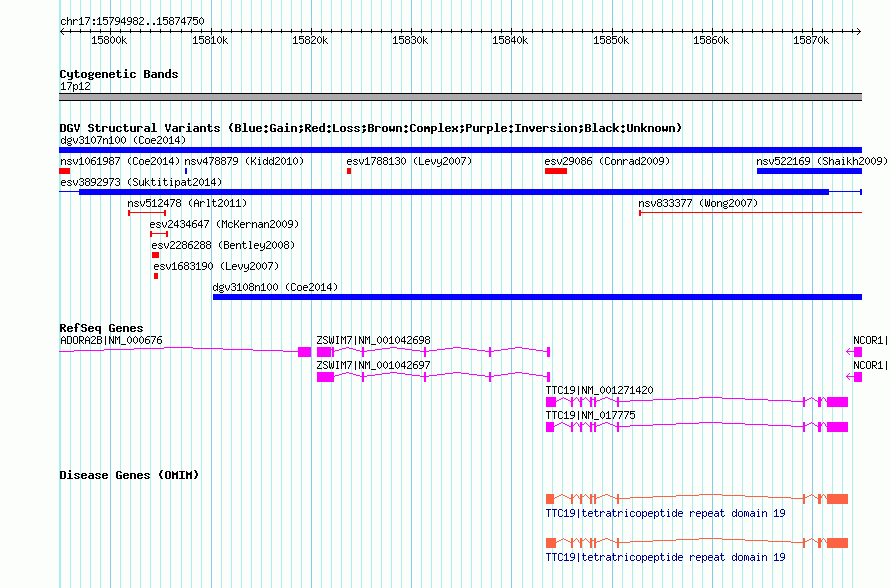
Task: Click the 15870k ruler tick label
Action: [x=811, y=40]
